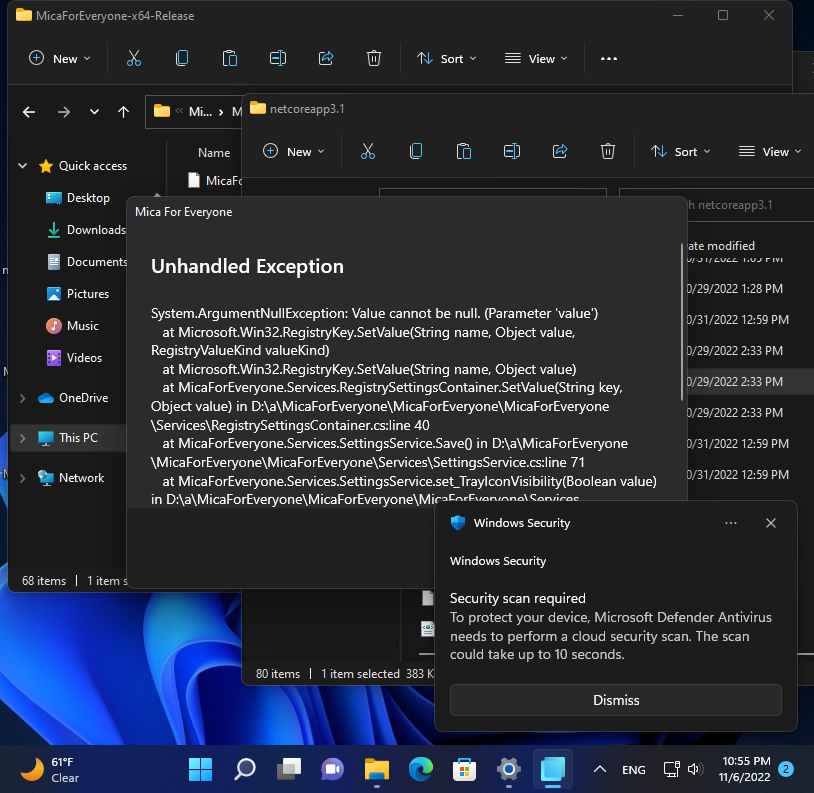Open the See more ellipsis menu
The height and width of the screenshot is (793, 814).
click(x=608, y=58)
